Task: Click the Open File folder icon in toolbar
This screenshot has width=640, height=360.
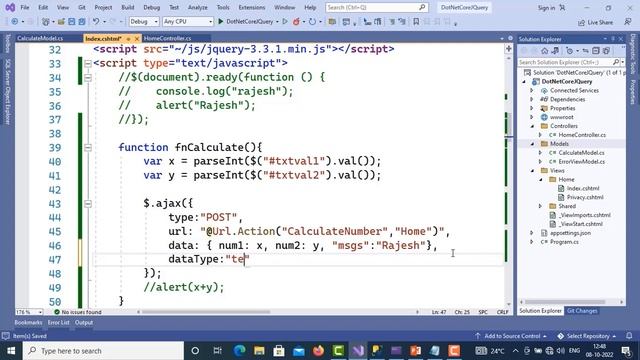Action: [x=61, y=22]
